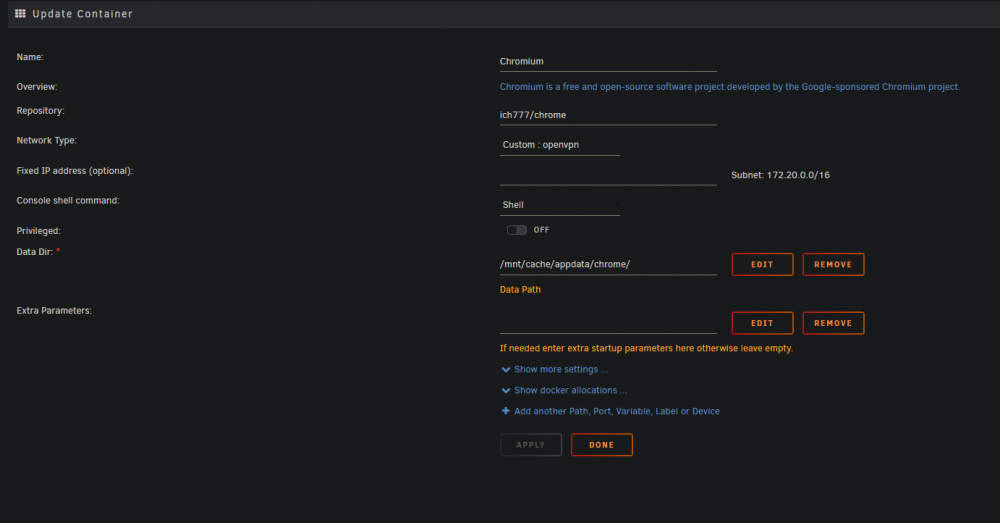
Task: Expand Show docker allocations
Action: point(570,390)
